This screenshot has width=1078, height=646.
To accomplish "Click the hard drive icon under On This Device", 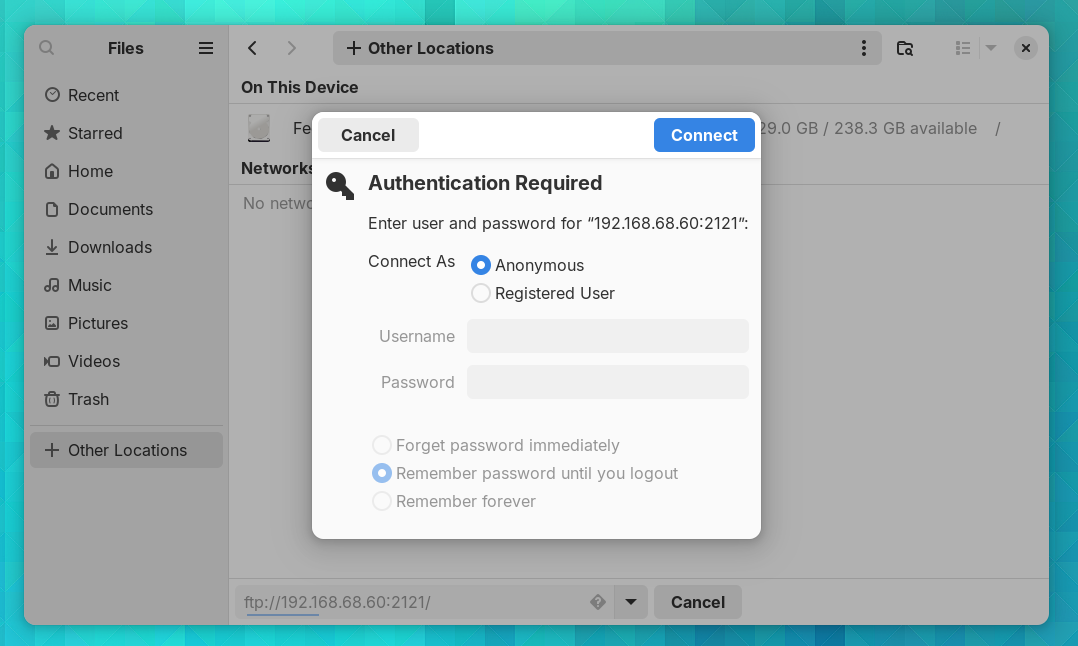I will point(258,129).
